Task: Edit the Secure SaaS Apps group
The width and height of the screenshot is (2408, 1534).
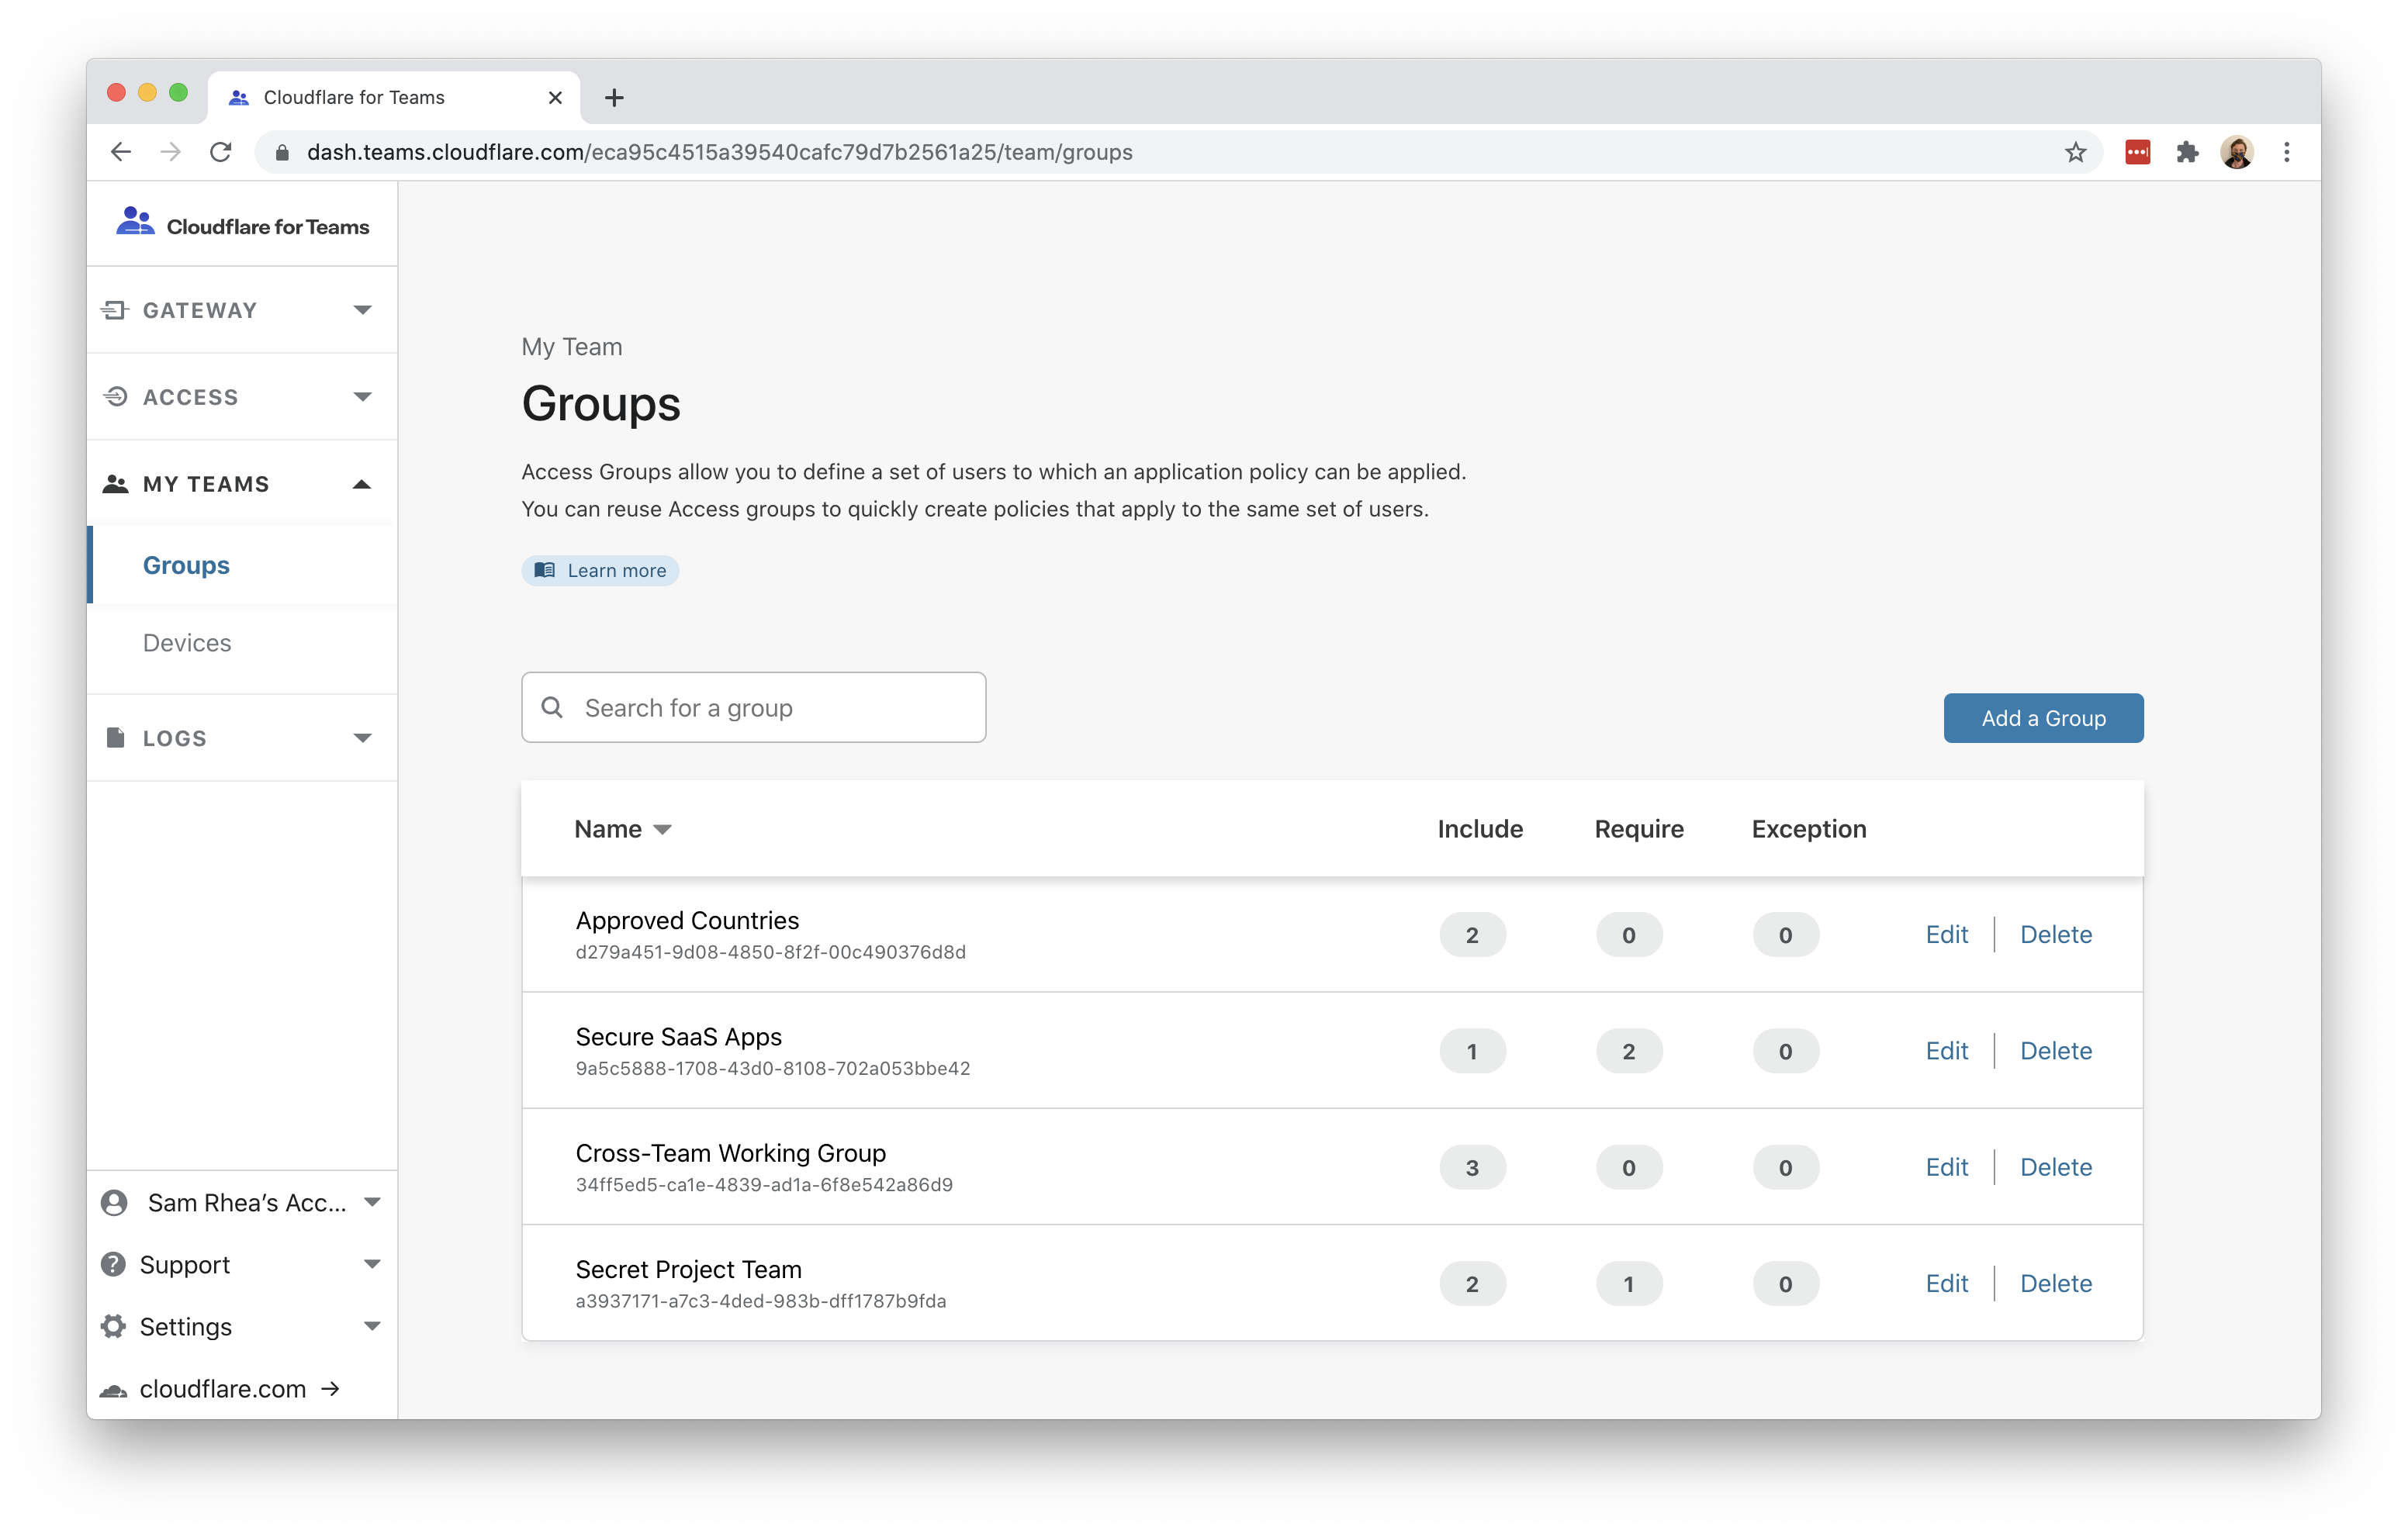Action: click(1946, 1051)
